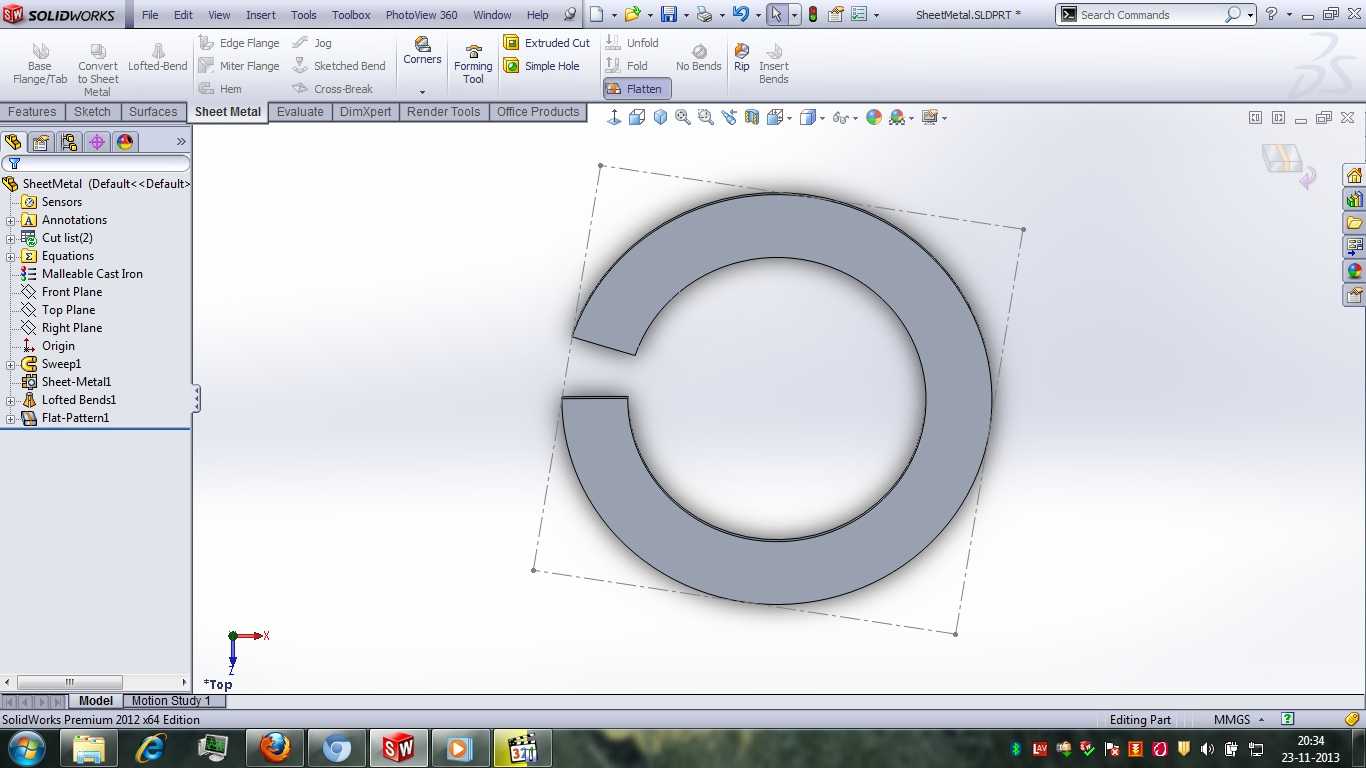Expand the Equations node
This screenshot has height=768, width=1366.
point(11,256)
